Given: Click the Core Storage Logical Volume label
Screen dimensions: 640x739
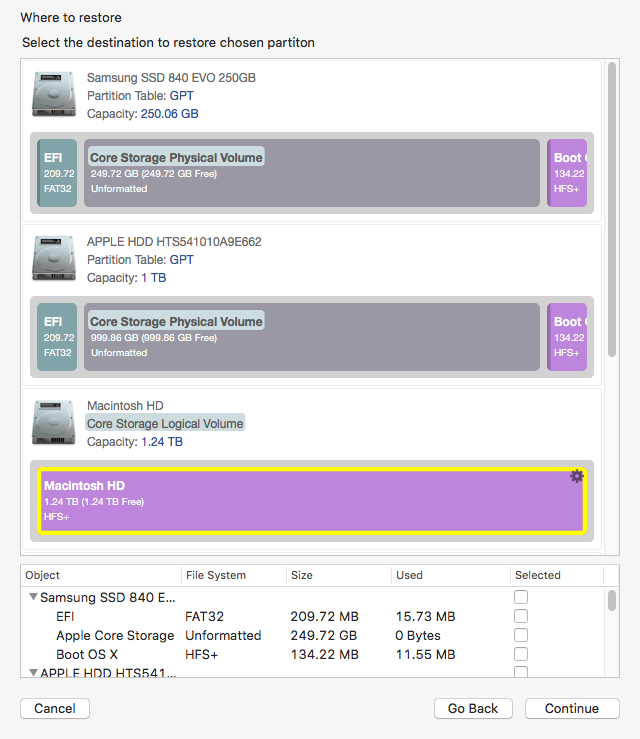Looking at the screenshot, I should coord(165,423).
